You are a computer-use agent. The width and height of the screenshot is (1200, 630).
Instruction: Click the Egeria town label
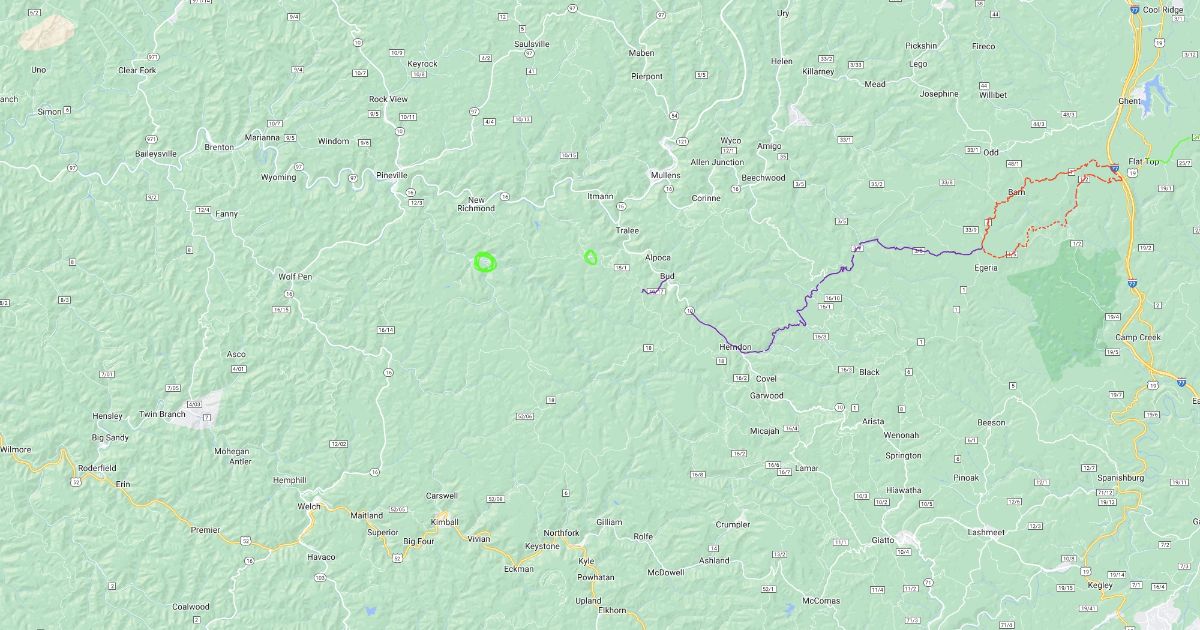point(985,268)
